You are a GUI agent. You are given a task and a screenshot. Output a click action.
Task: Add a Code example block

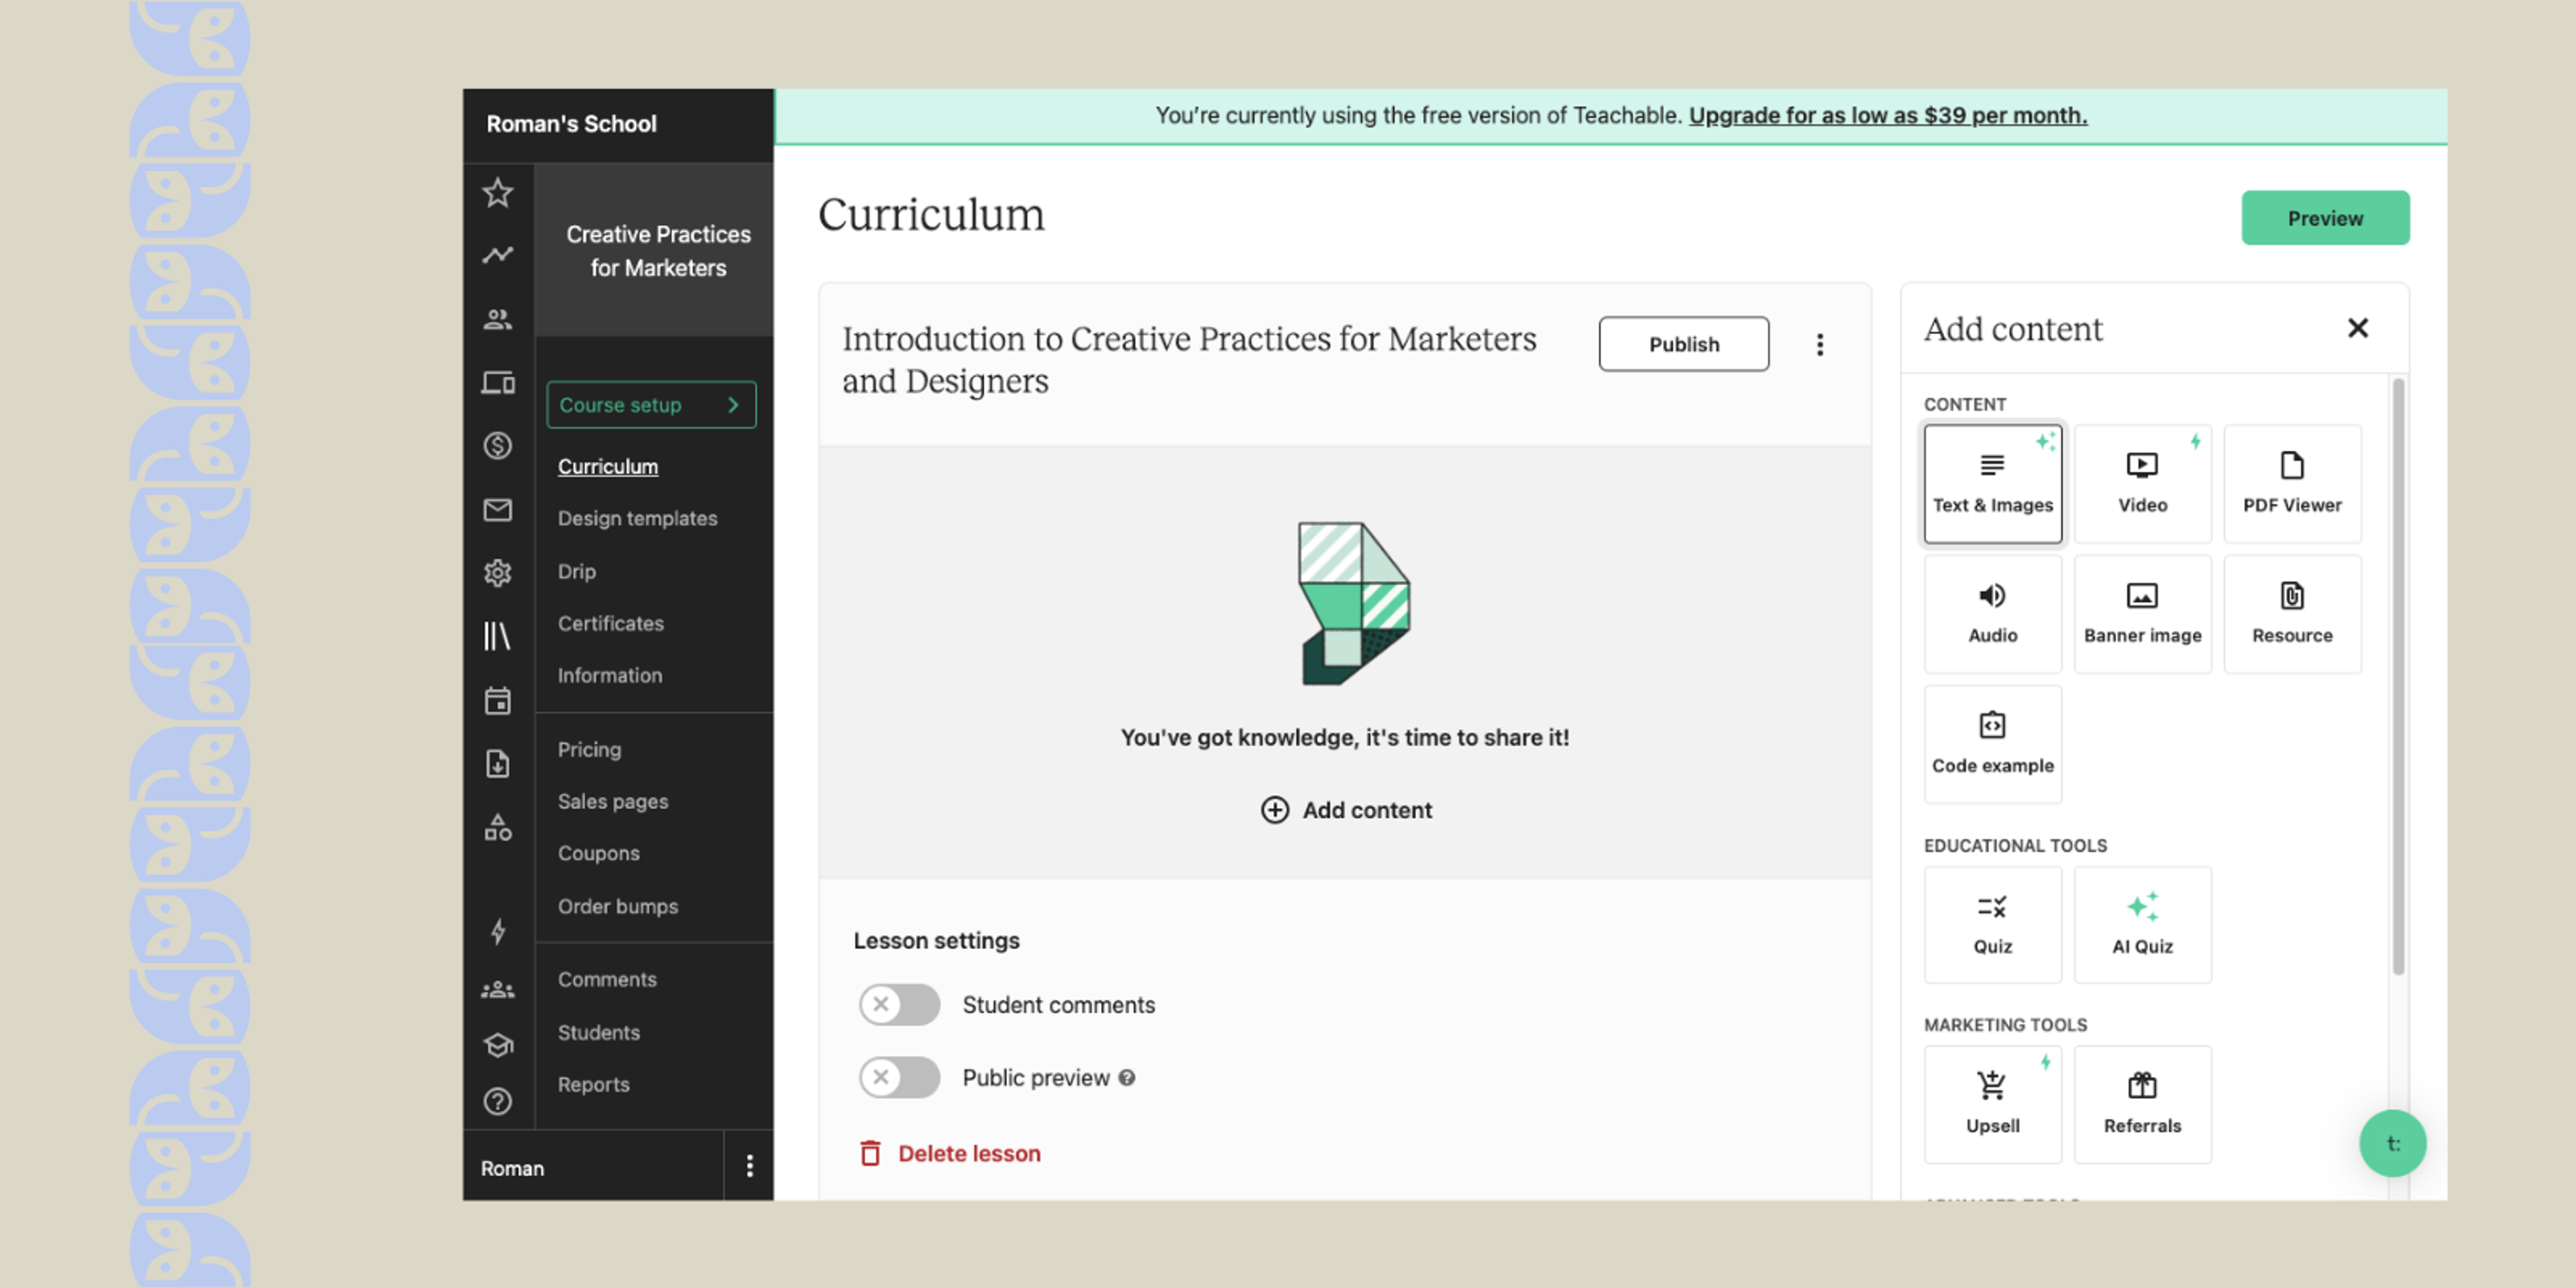click(1992, 744)
